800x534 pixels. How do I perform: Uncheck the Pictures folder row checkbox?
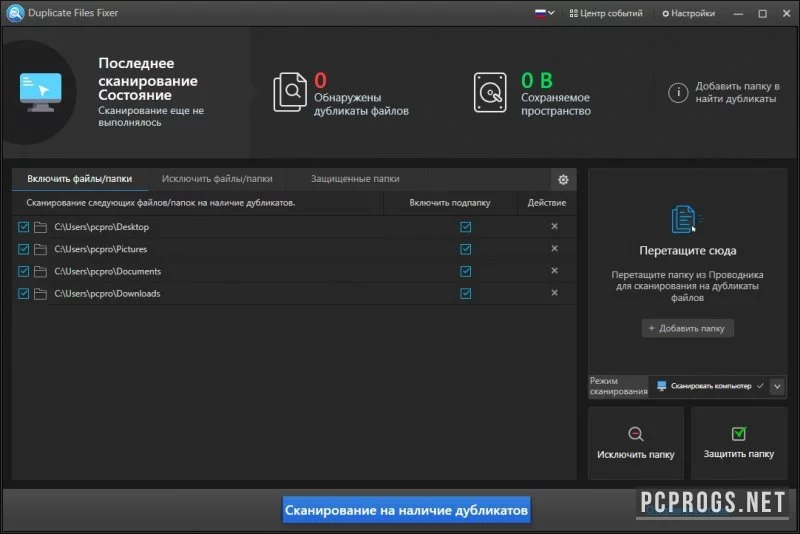coord(23,249)
